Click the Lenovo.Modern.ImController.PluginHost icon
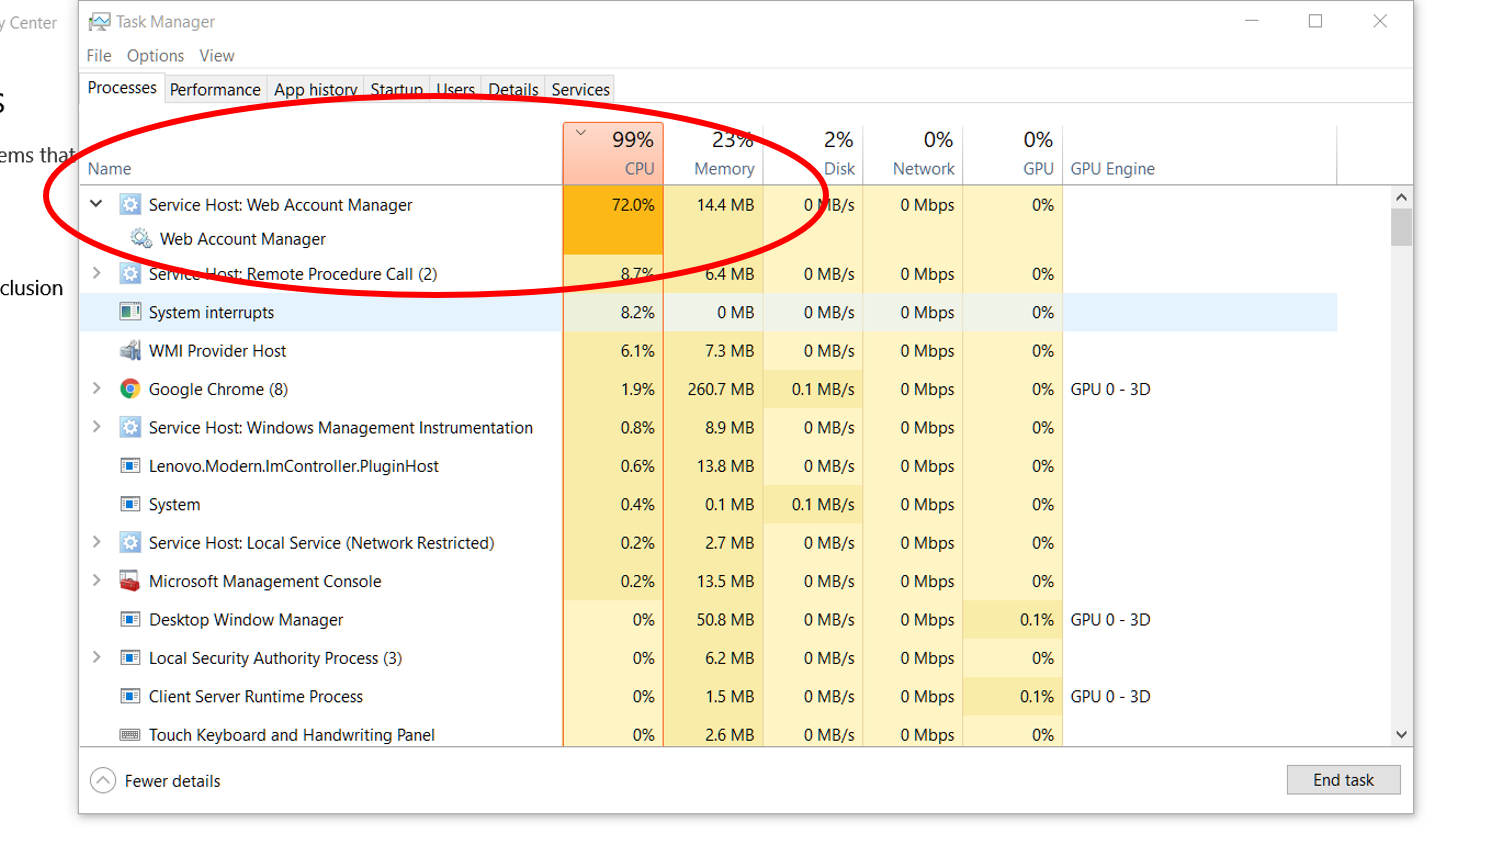This screenshot has width=1489, height=844. point(130,466)
